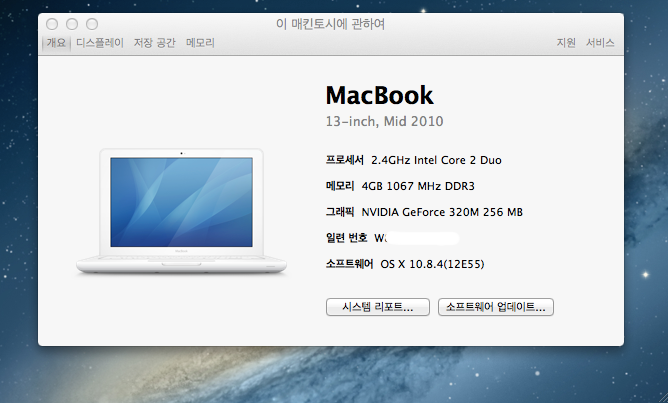Select the 저장 공간 tab
This screenshot has height=403, width=668.
pos(155,43)
